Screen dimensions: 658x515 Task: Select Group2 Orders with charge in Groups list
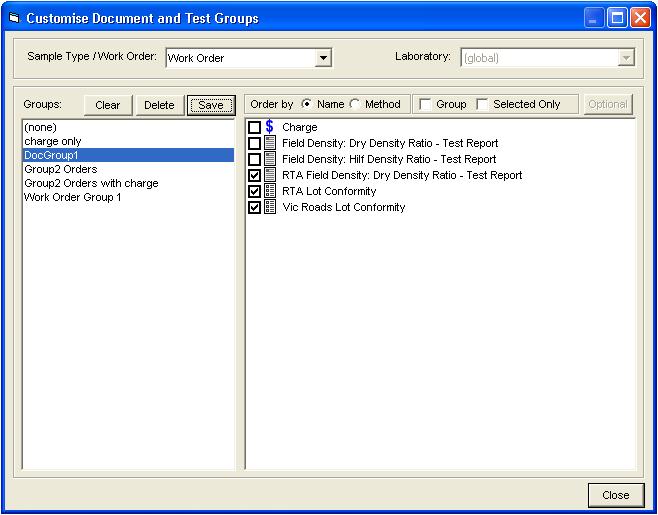[x=91, y=183]
